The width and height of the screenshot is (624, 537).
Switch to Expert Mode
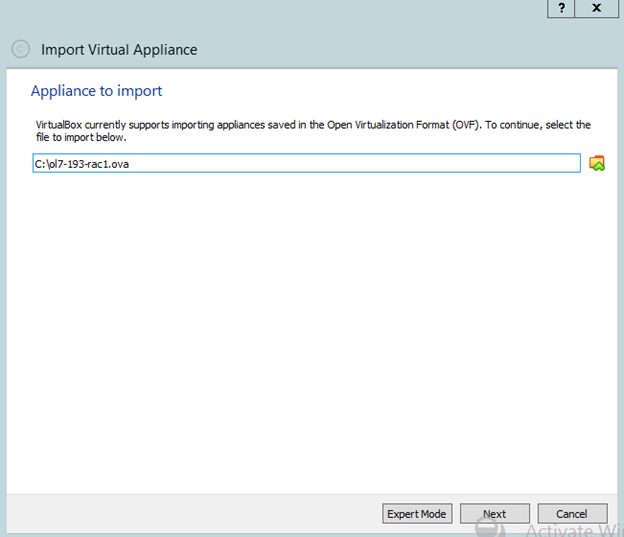417,514
